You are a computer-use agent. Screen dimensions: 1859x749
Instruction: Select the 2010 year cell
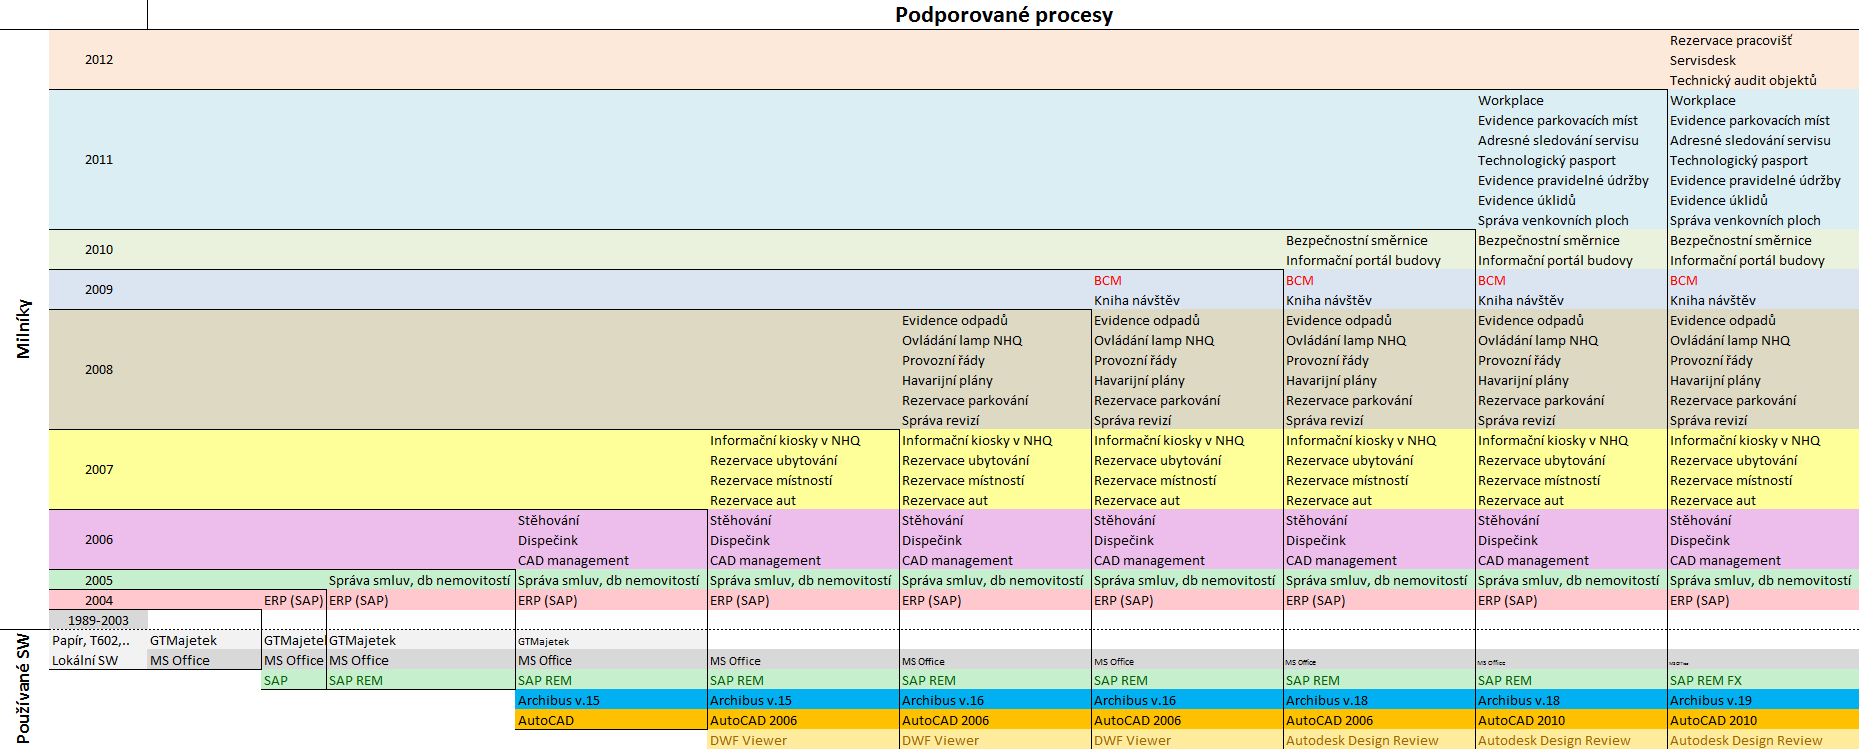point(99,250)
